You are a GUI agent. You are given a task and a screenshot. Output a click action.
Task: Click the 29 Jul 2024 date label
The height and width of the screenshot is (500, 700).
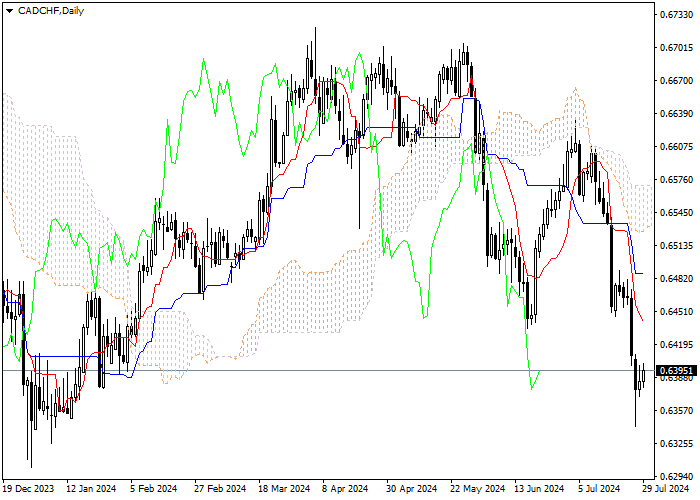click(666, 489)
